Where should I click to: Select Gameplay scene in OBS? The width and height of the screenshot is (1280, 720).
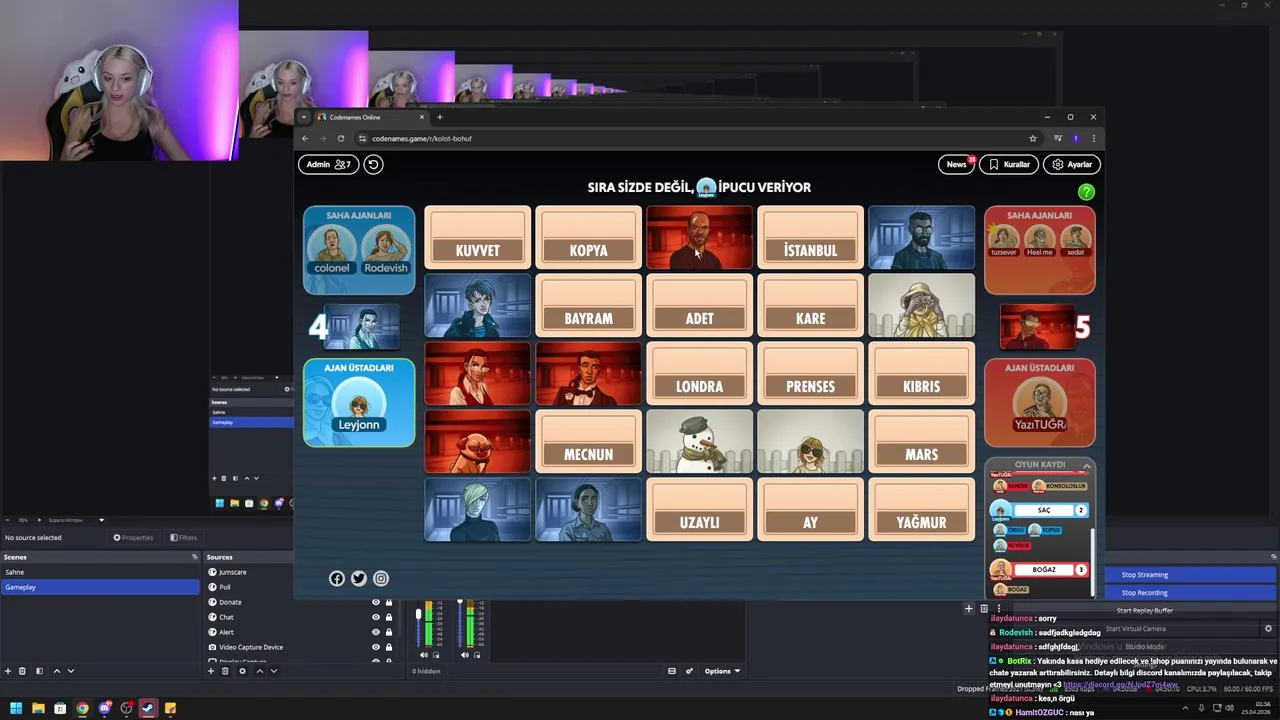[x=100, y=587]
